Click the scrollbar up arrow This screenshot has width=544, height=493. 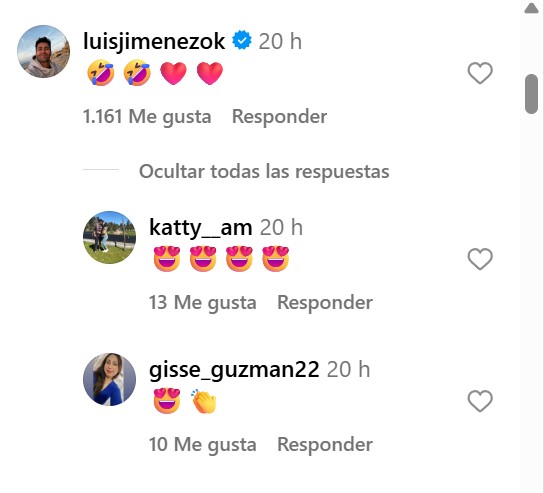(x=531, y=8)
